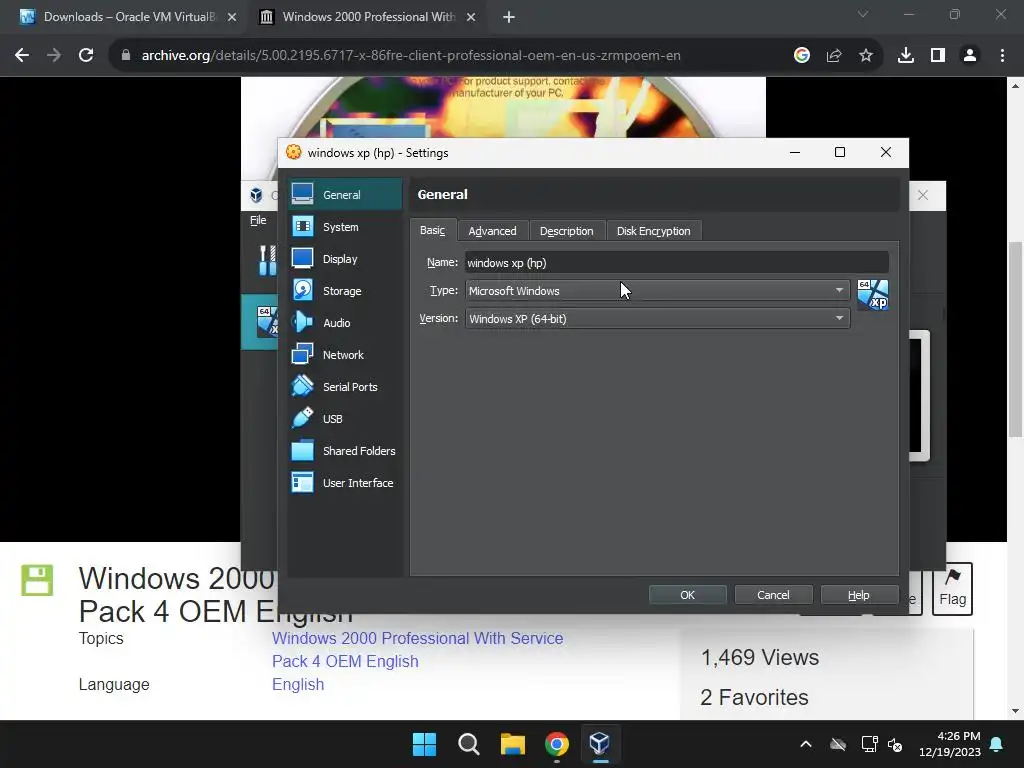Switch to the Disk Encryption tab
The height and width of the screenshot is (768, 1024).
pyautogui.click(x=654, y=231)
